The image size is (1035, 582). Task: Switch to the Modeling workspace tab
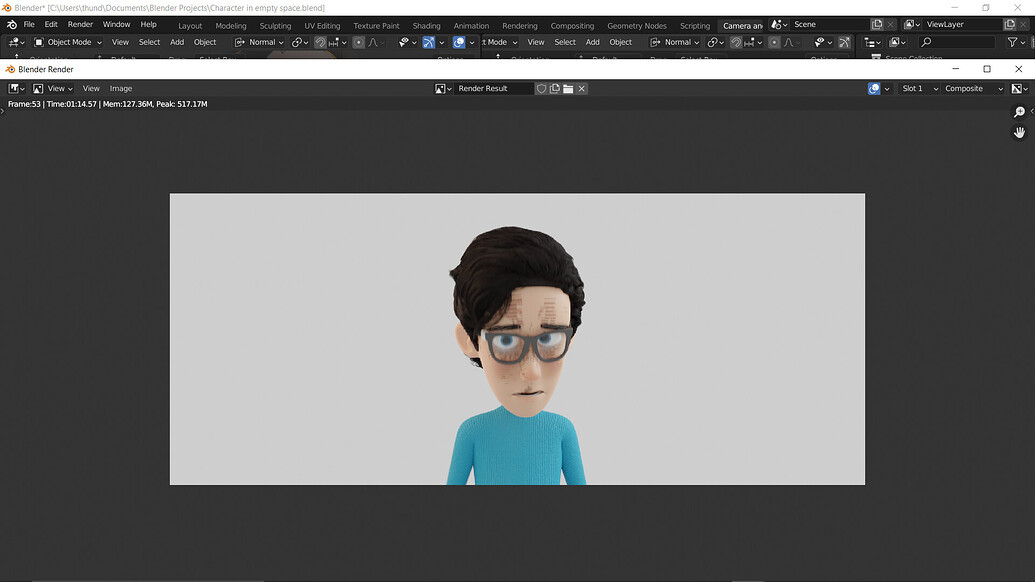click(231, 26)
